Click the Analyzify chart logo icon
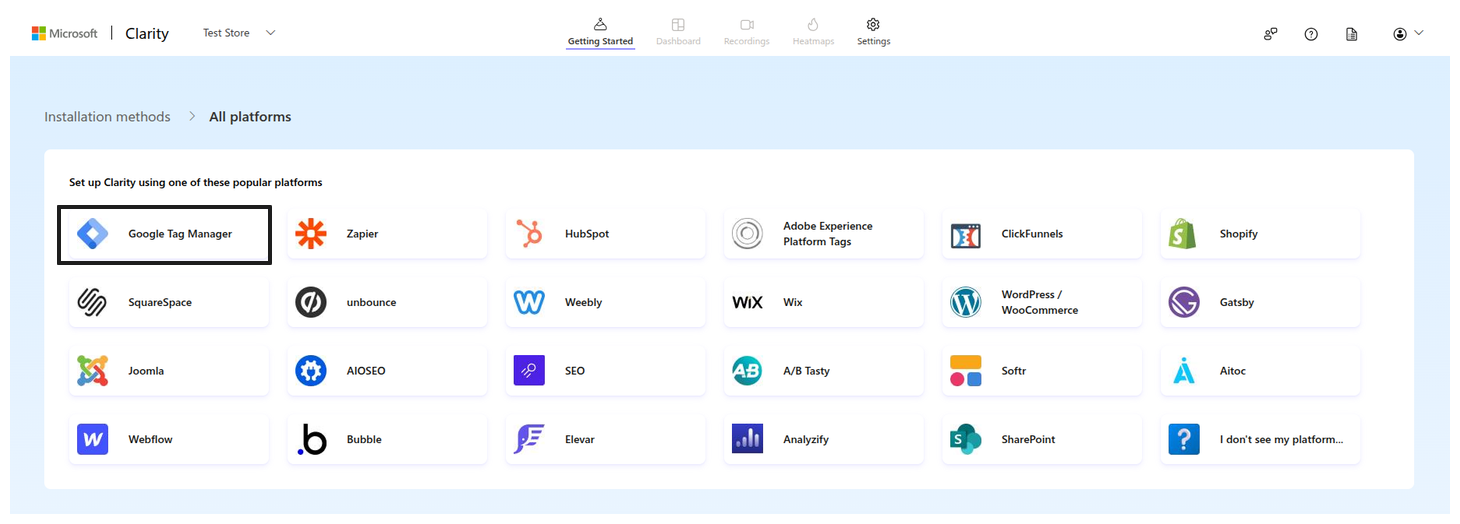The image size is (1460, 524). coord(747,439)
